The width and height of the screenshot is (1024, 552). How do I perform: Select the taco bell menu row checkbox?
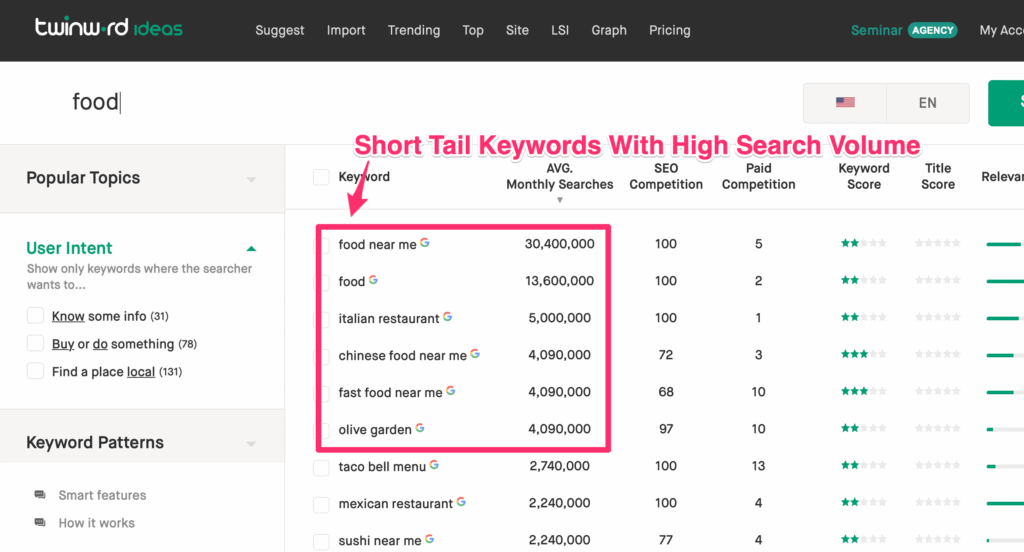[321, 468]
